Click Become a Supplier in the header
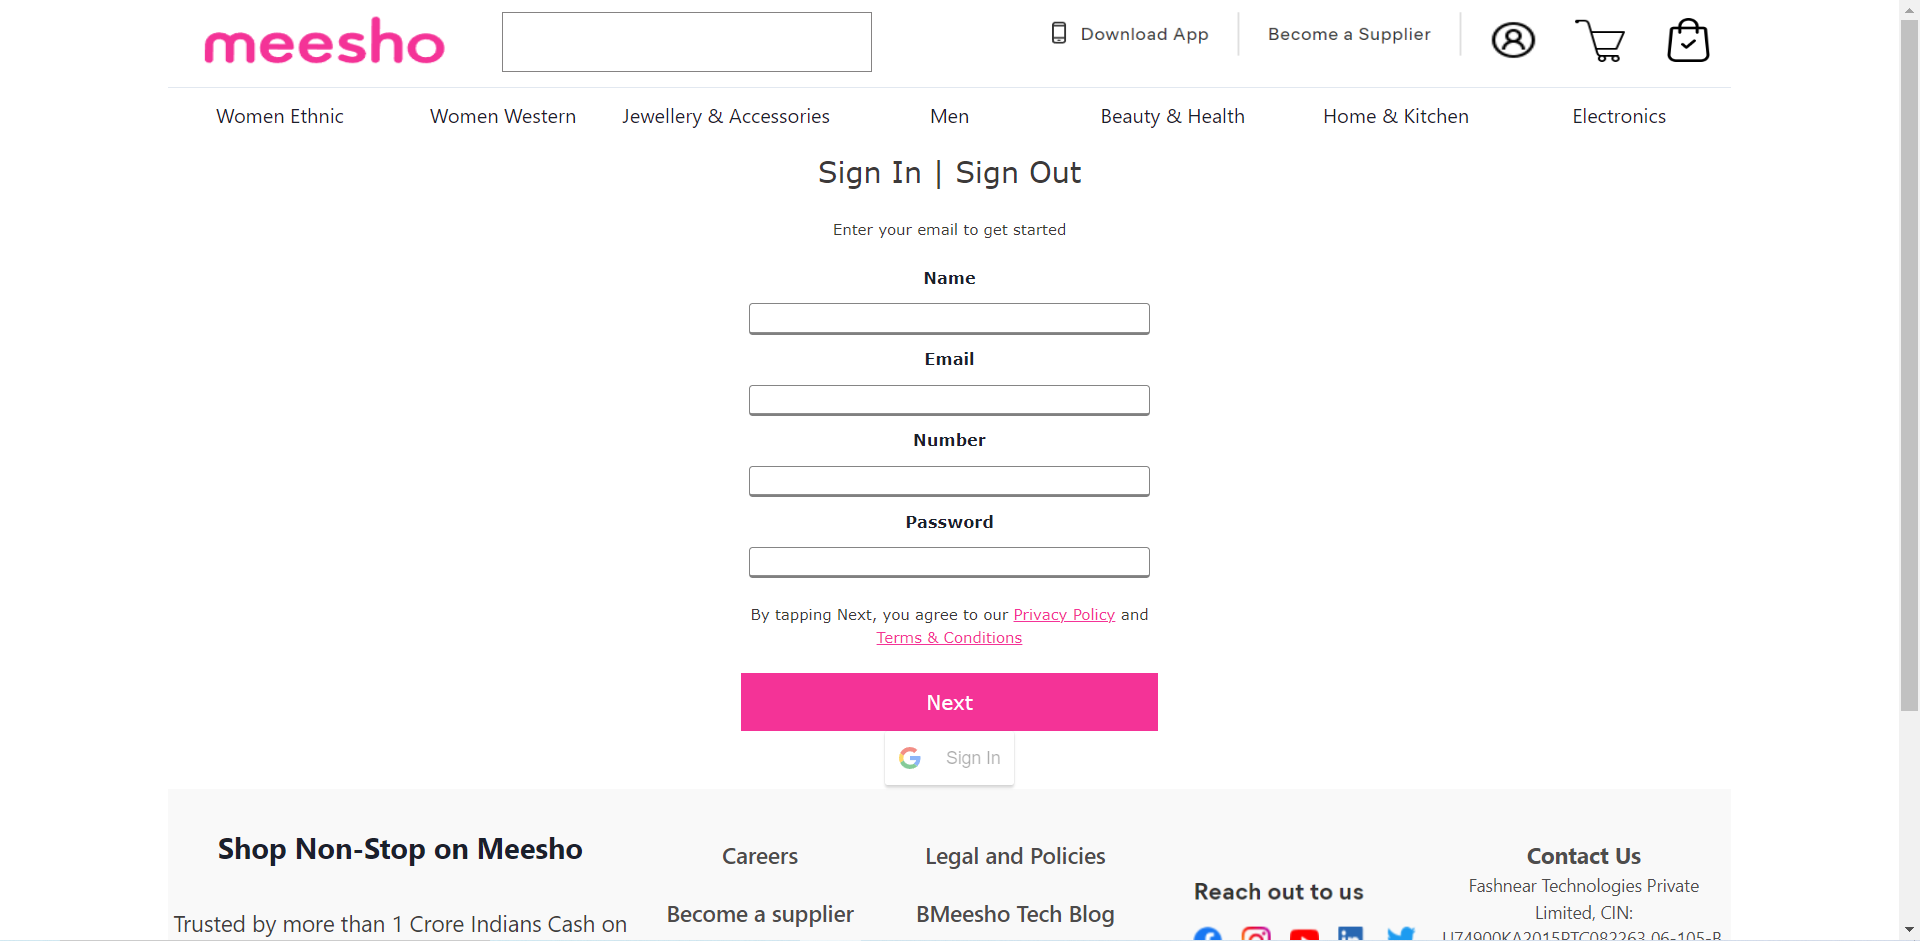This screenshot has height=941, width=1920. click(1348, 33)
